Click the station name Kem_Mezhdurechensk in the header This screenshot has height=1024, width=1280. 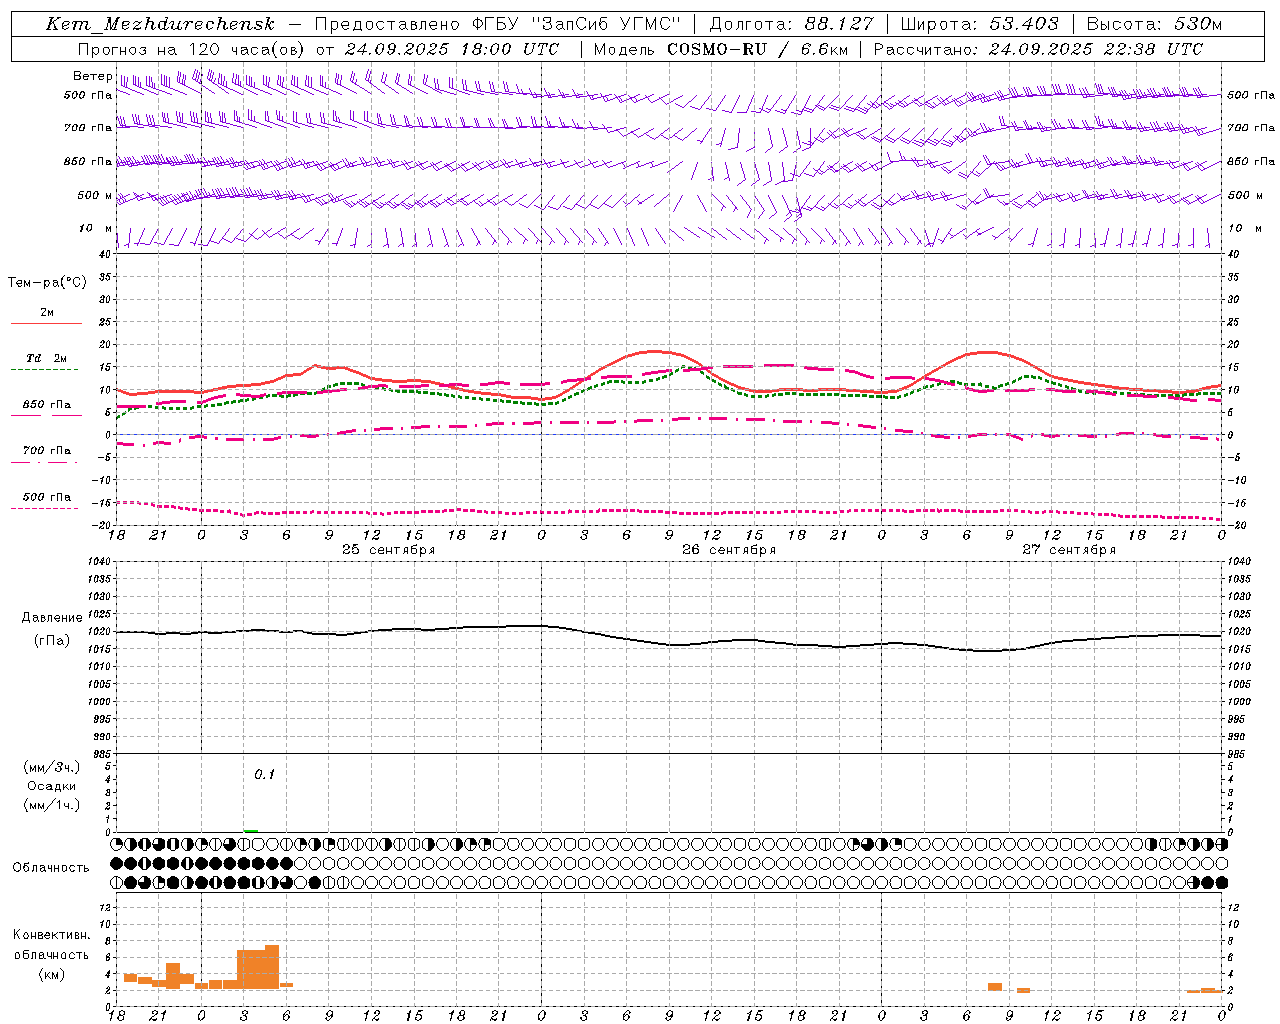pos(160,24)
